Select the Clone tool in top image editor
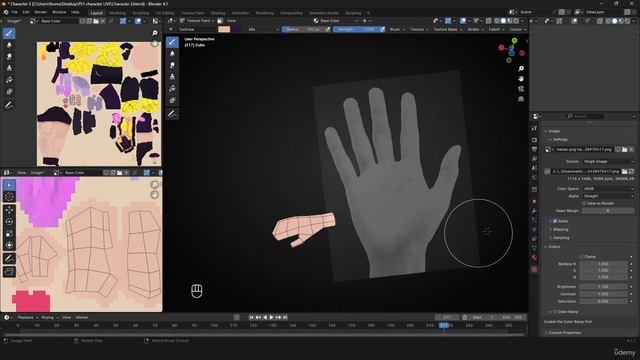The width and height of the screenshot is (640, 360). pos(9,68)
